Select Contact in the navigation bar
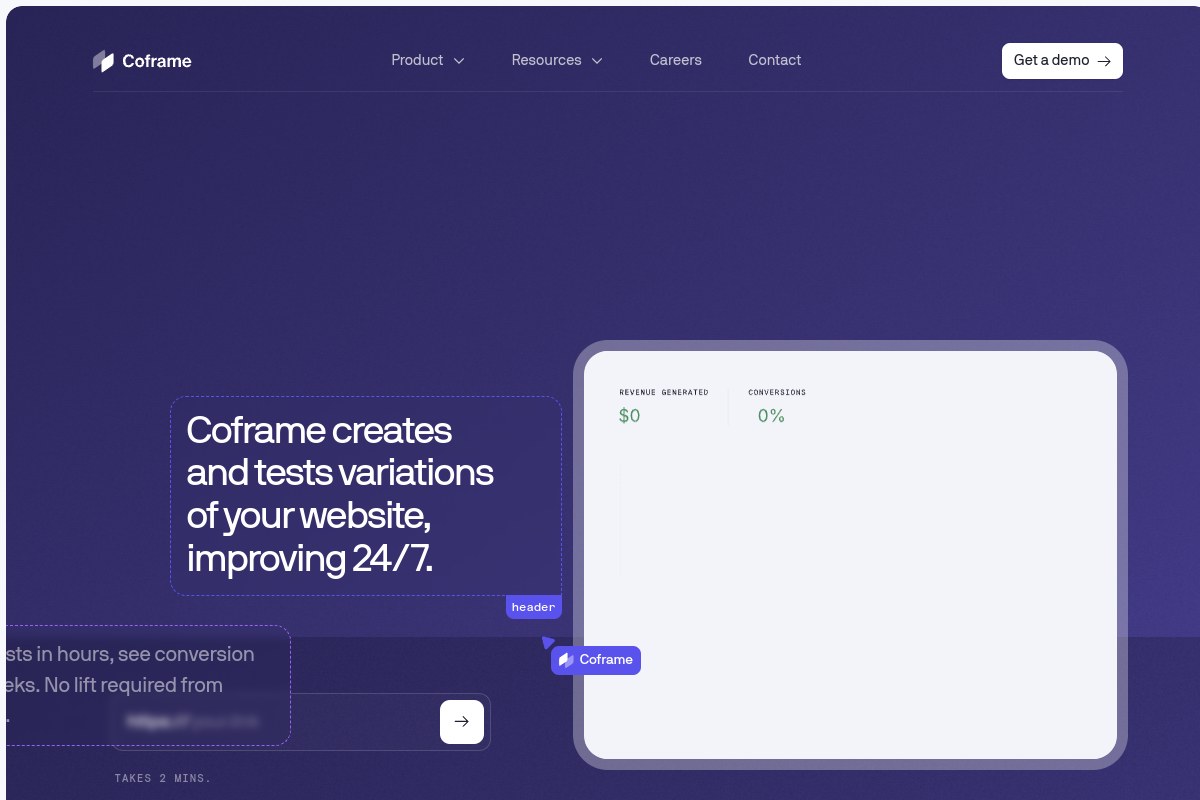Image resolution: width=1200 pixels, height=800 pixels. tap(774, 60)
